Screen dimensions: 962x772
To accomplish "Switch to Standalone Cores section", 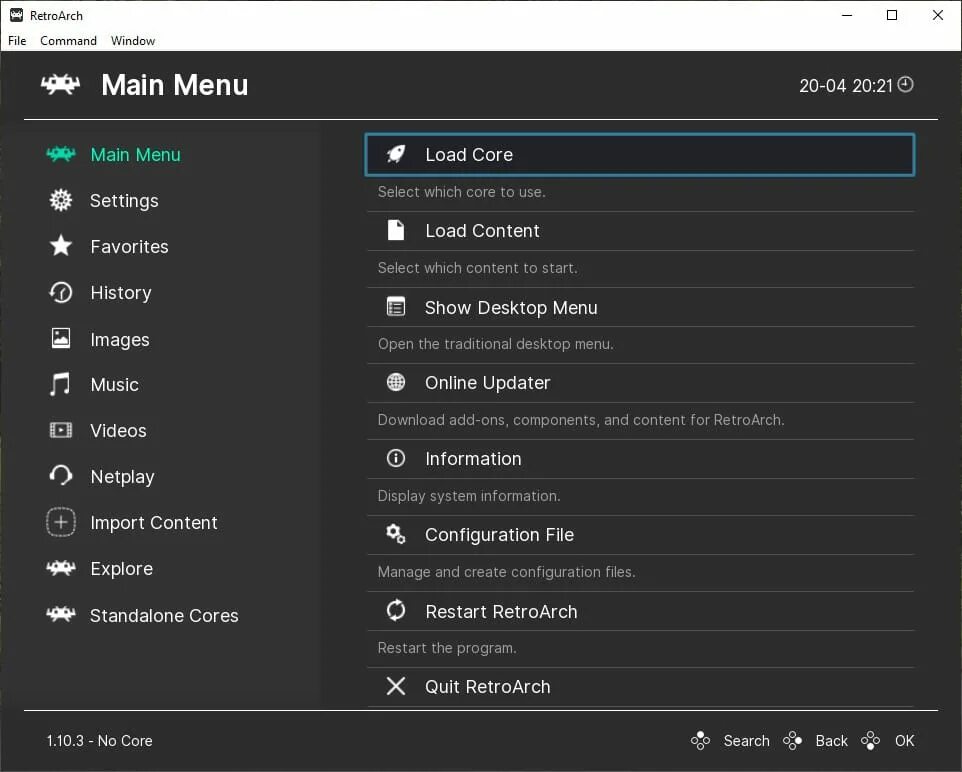I will pyautogui.click(x=164, y=616).
